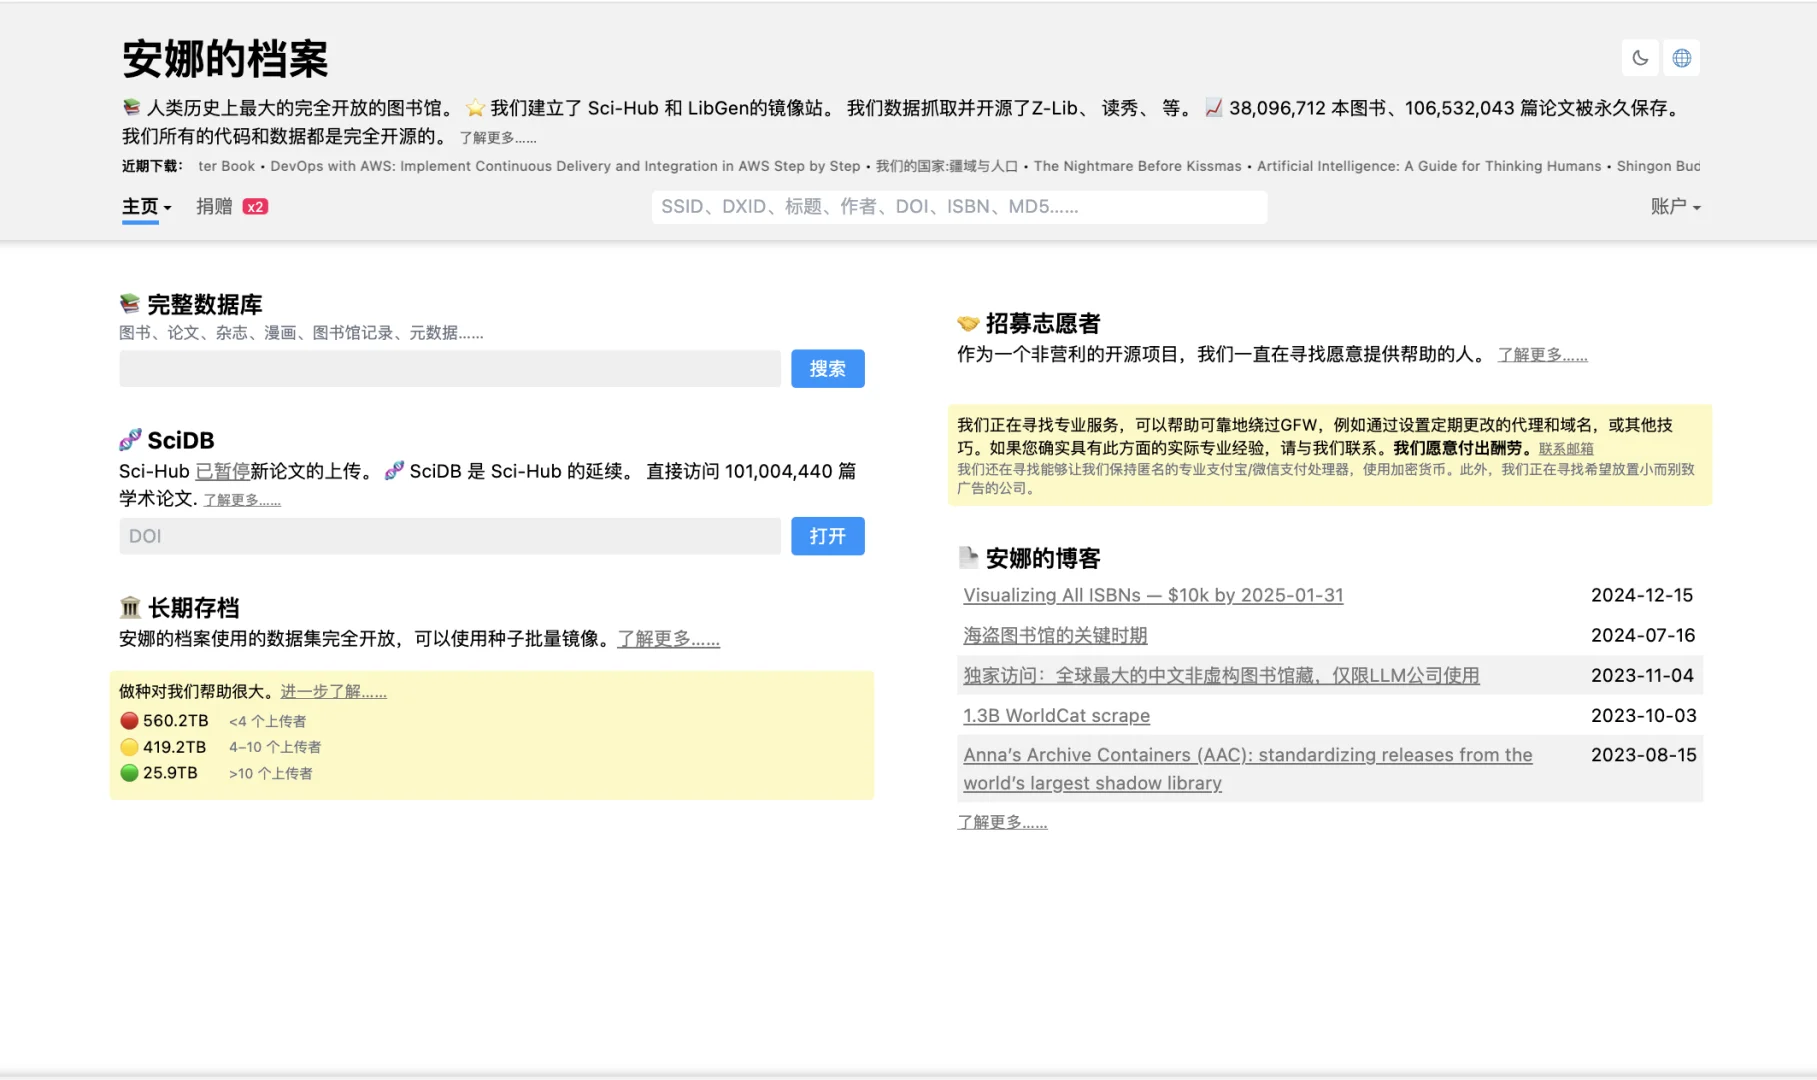Click the yellow 419.2TB indicator

point(129,747)
